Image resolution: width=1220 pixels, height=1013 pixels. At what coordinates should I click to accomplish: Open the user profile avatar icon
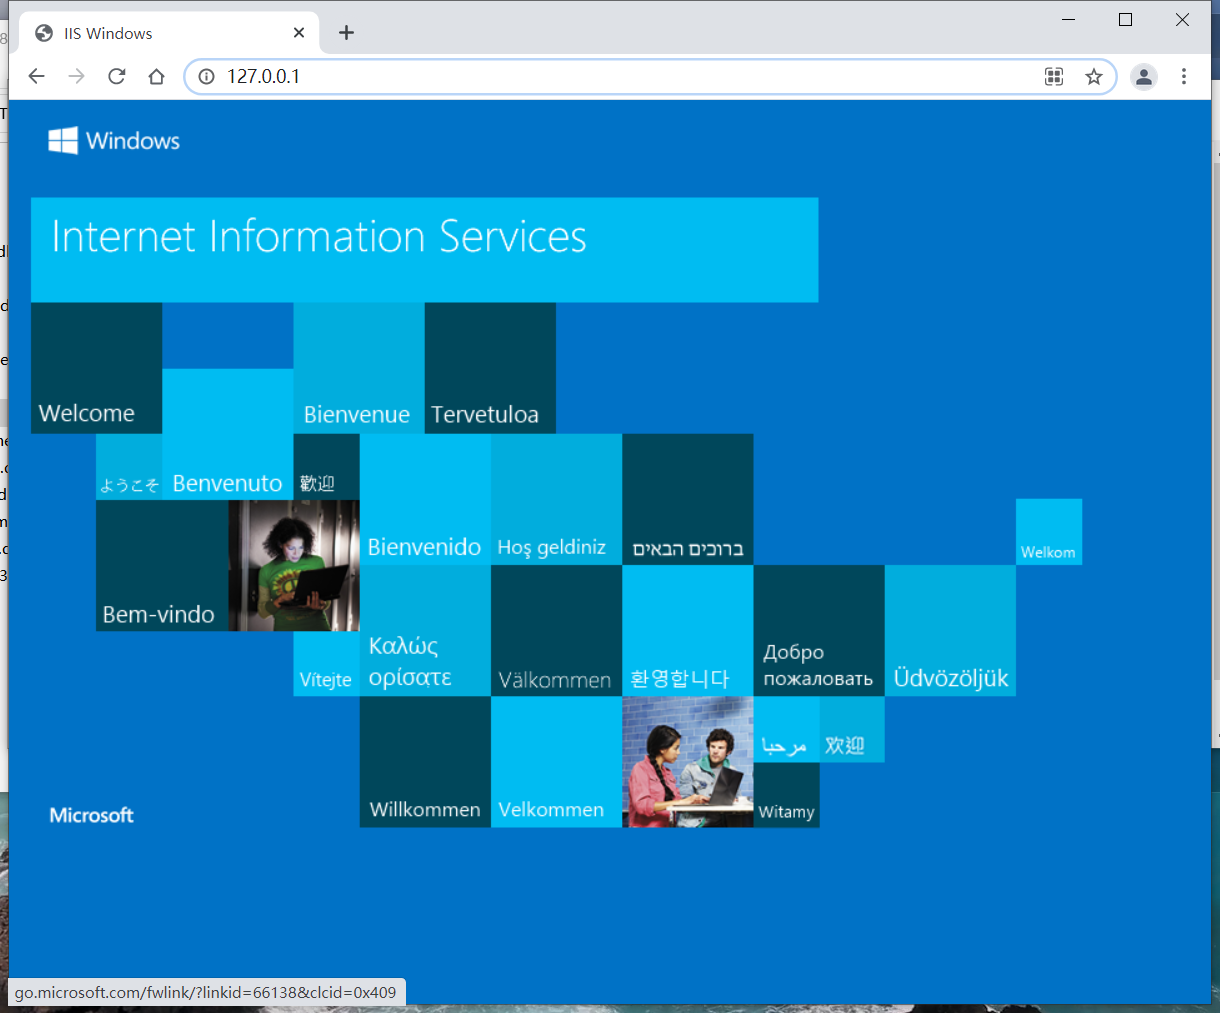[1144, 76]
